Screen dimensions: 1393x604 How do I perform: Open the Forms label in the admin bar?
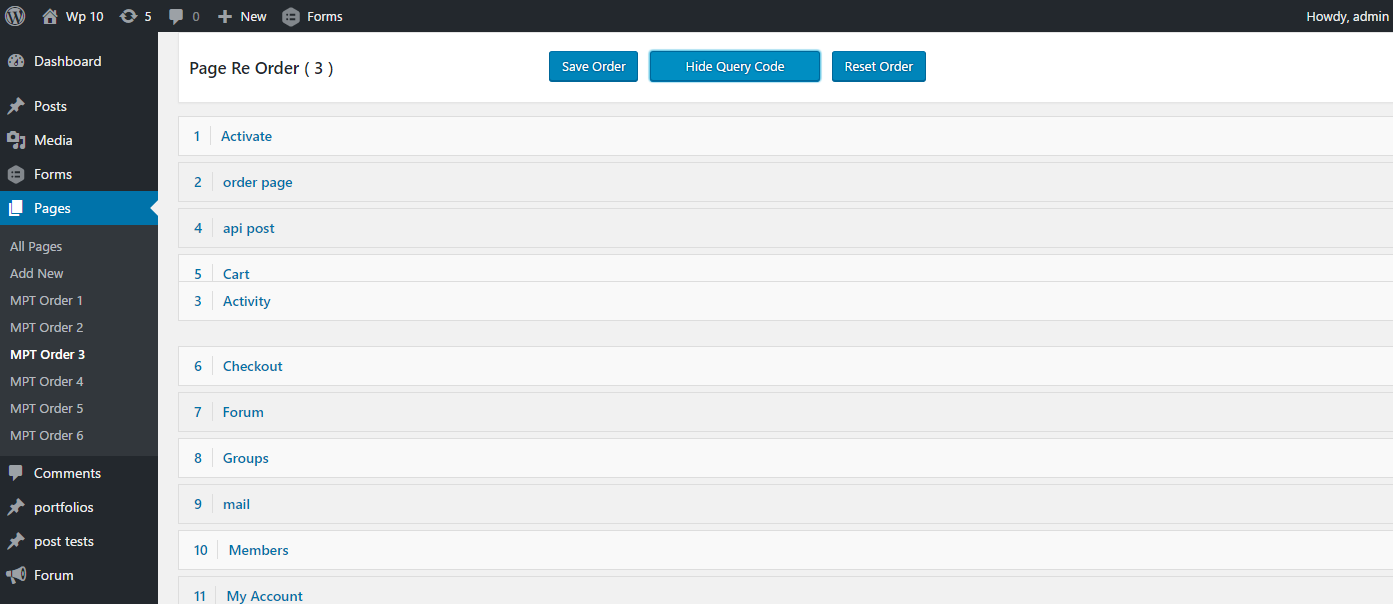325,16
